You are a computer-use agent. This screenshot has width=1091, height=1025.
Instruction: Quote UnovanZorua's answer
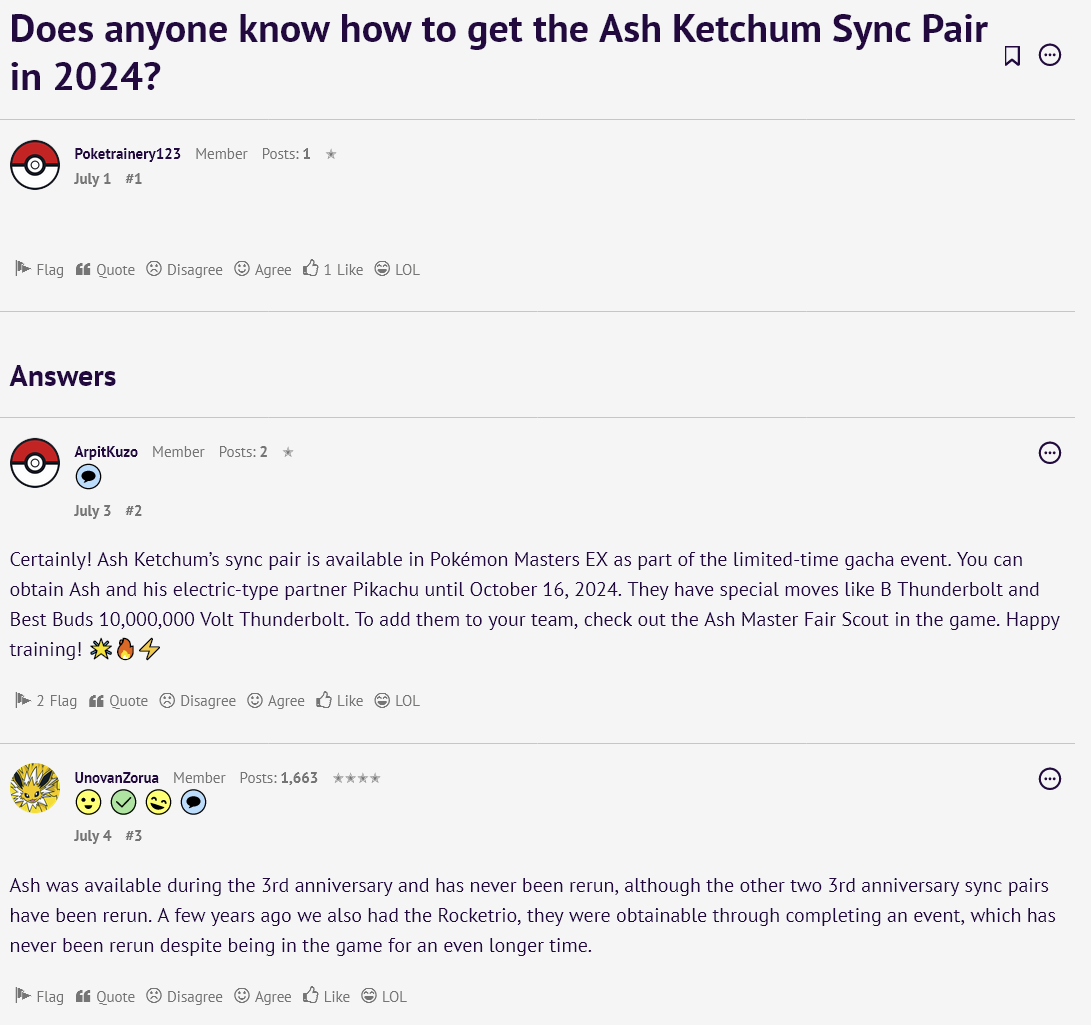[105, 996]
